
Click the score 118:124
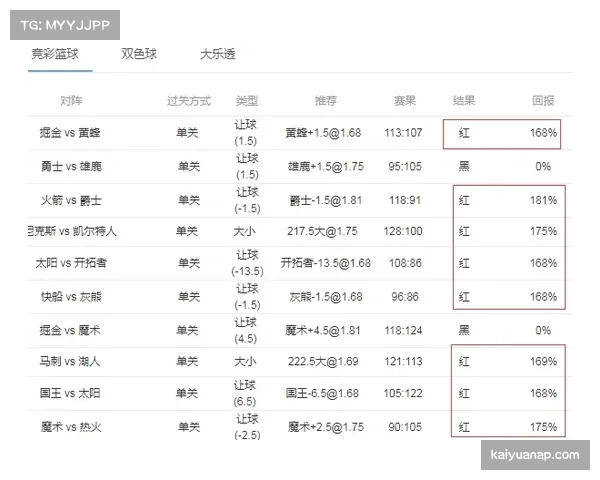[403, 330]
